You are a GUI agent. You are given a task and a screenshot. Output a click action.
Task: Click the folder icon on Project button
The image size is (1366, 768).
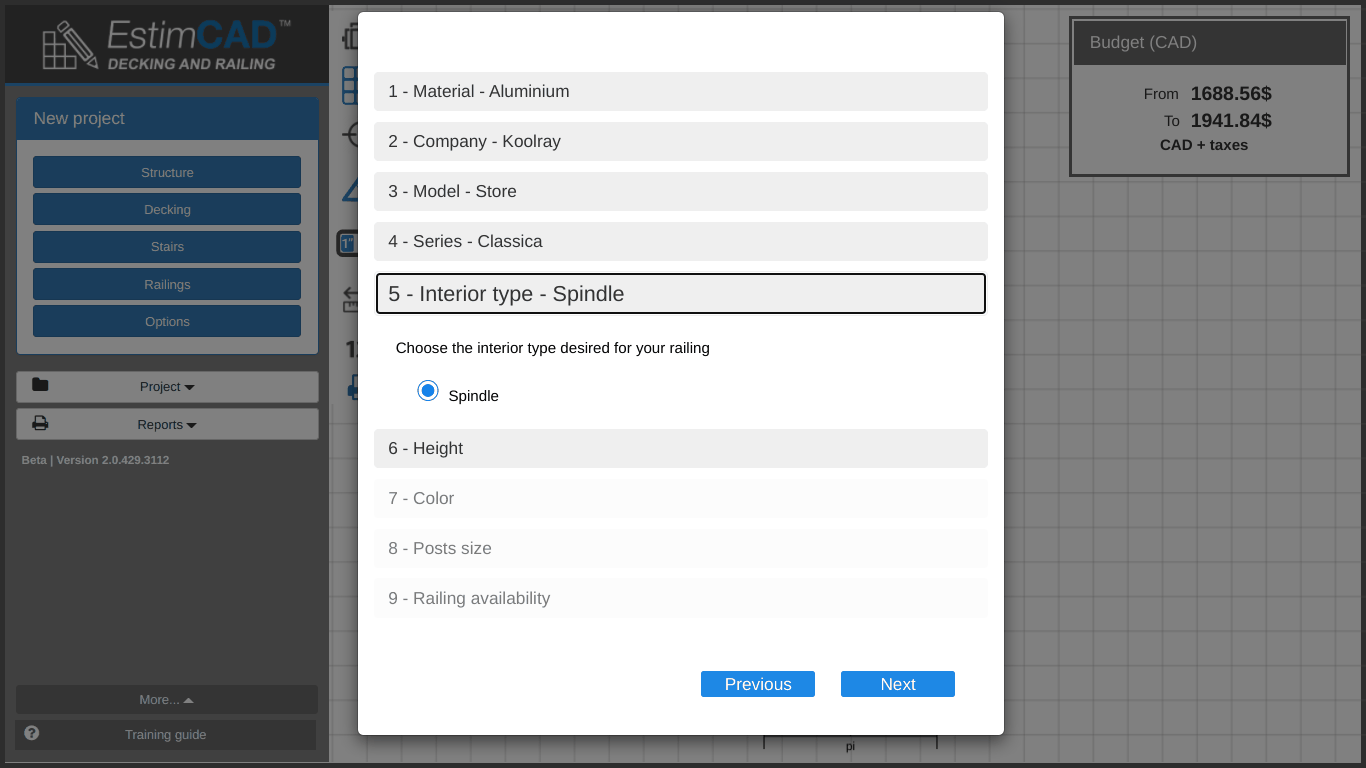[x=40, y=385]
